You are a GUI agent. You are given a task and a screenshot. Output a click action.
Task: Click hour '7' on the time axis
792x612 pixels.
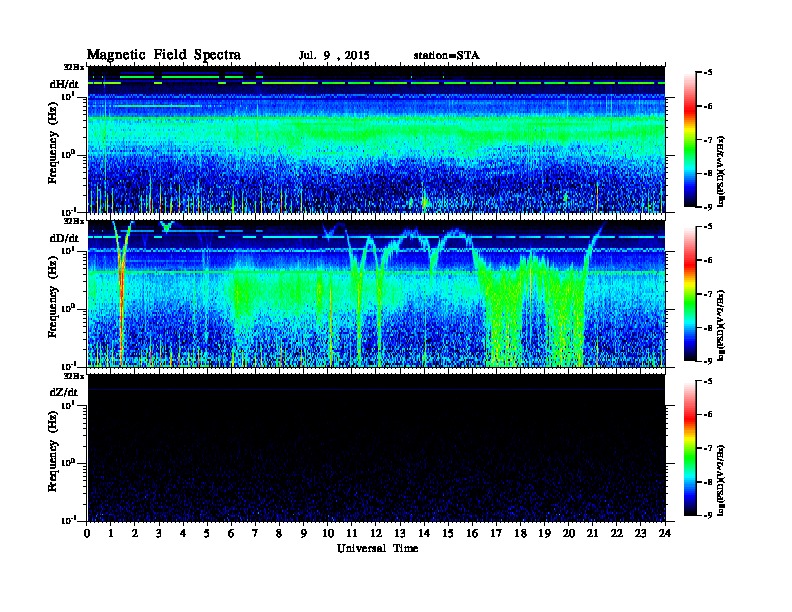[x=256, y=534]
